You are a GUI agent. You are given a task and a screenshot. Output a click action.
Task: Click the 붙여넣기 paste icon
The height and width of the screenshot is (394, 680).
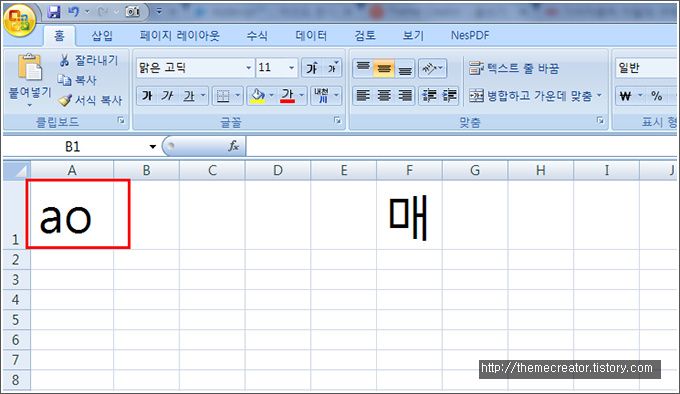tap(29, 67)
